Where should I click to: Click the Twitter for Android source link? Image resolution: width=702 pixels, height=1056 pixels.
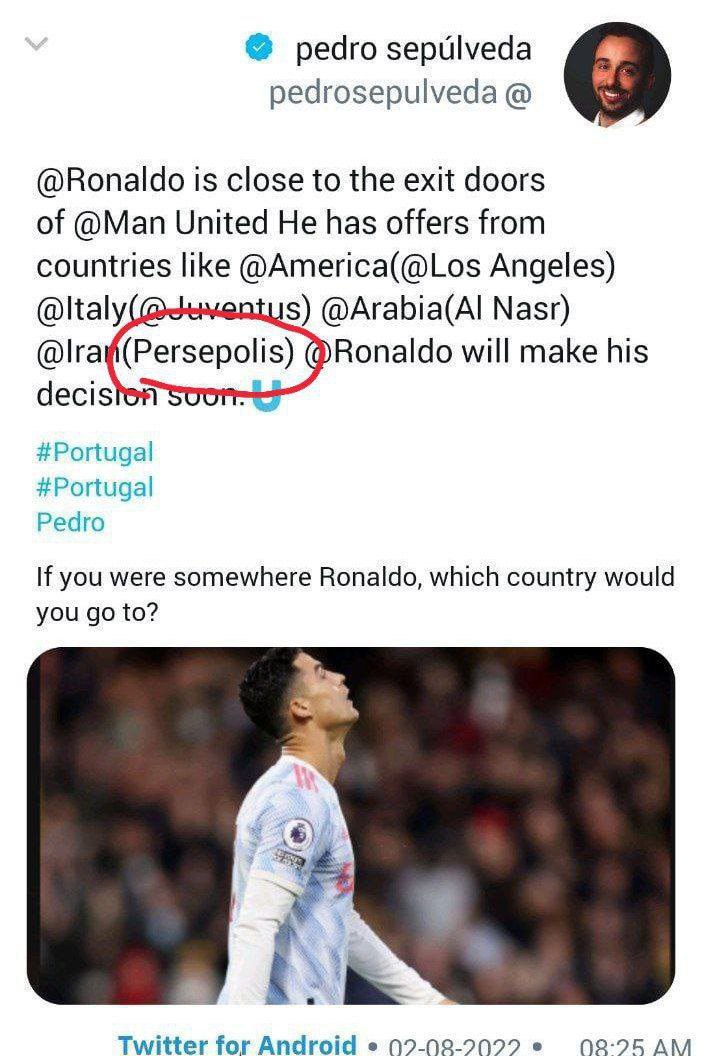(237, 1045)
